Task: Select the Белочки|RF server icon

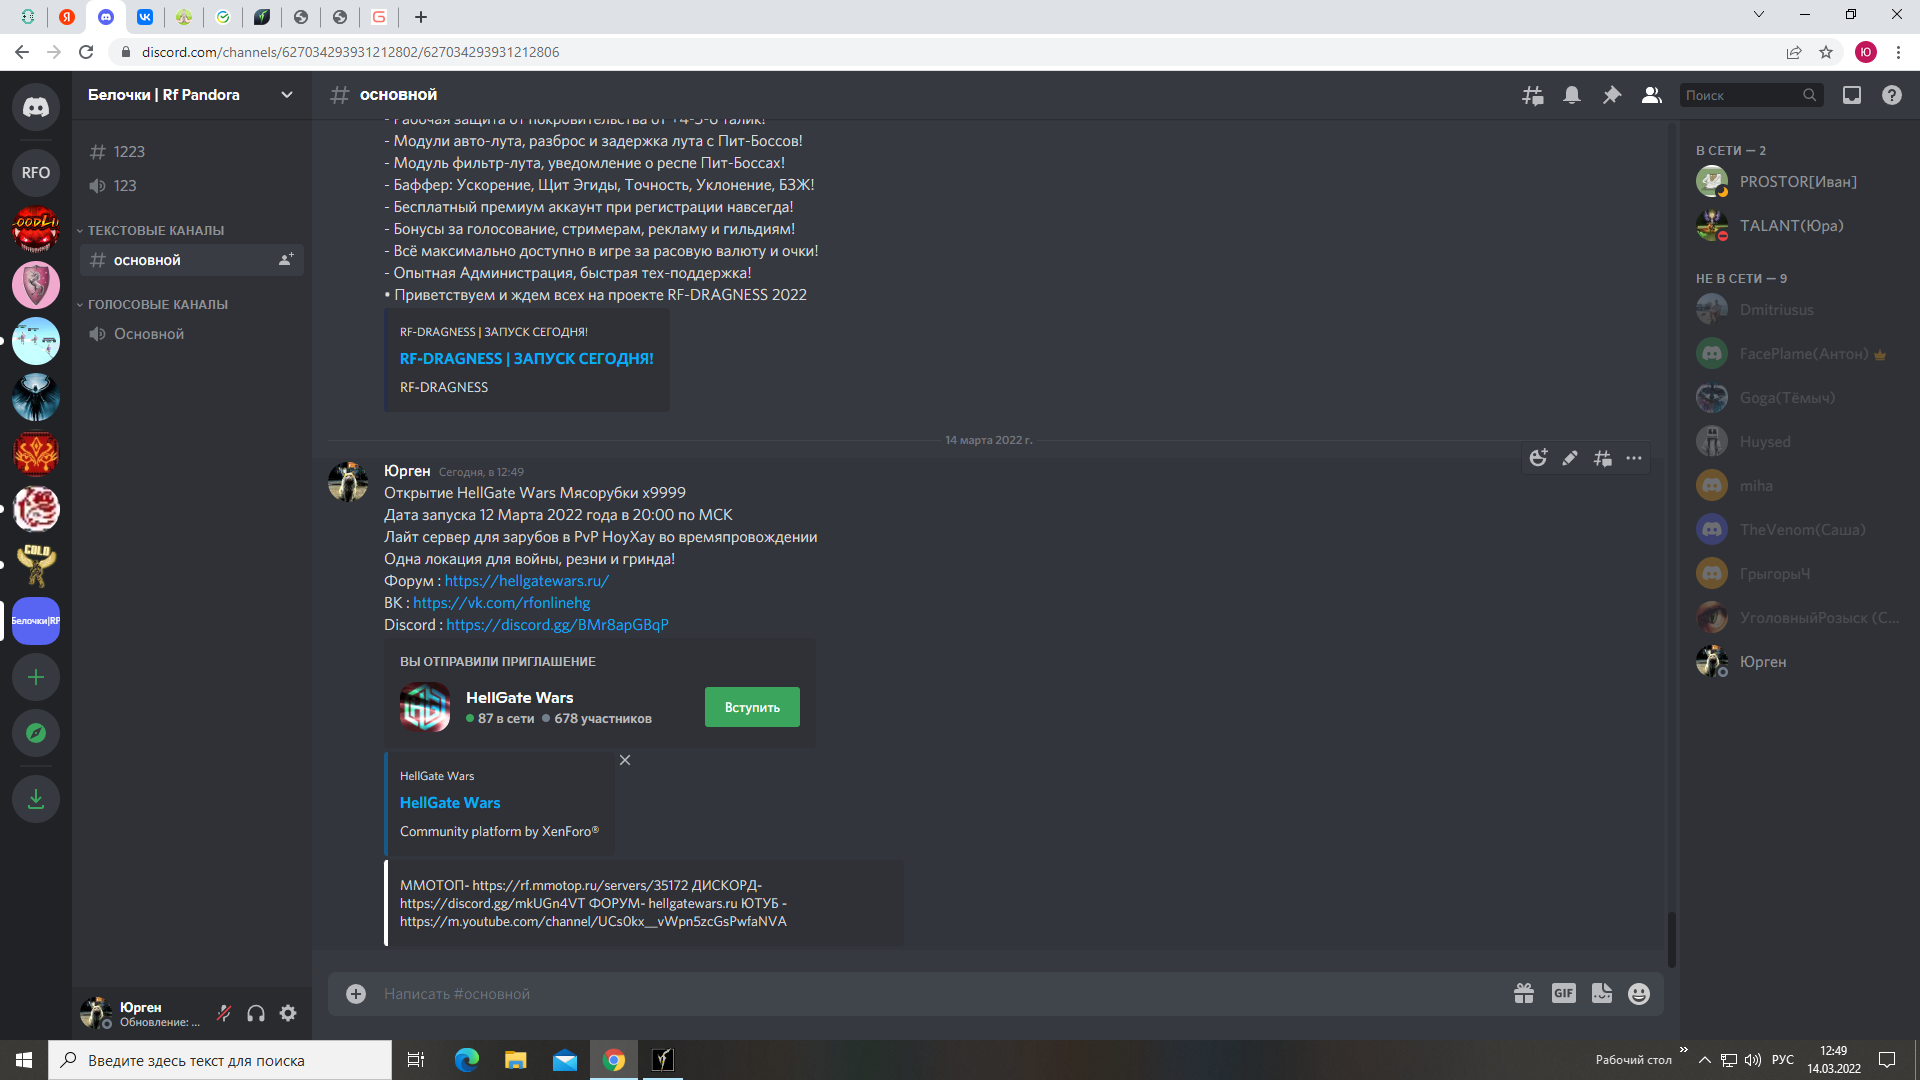Action: pyautogui.click(x=36, y=621)
